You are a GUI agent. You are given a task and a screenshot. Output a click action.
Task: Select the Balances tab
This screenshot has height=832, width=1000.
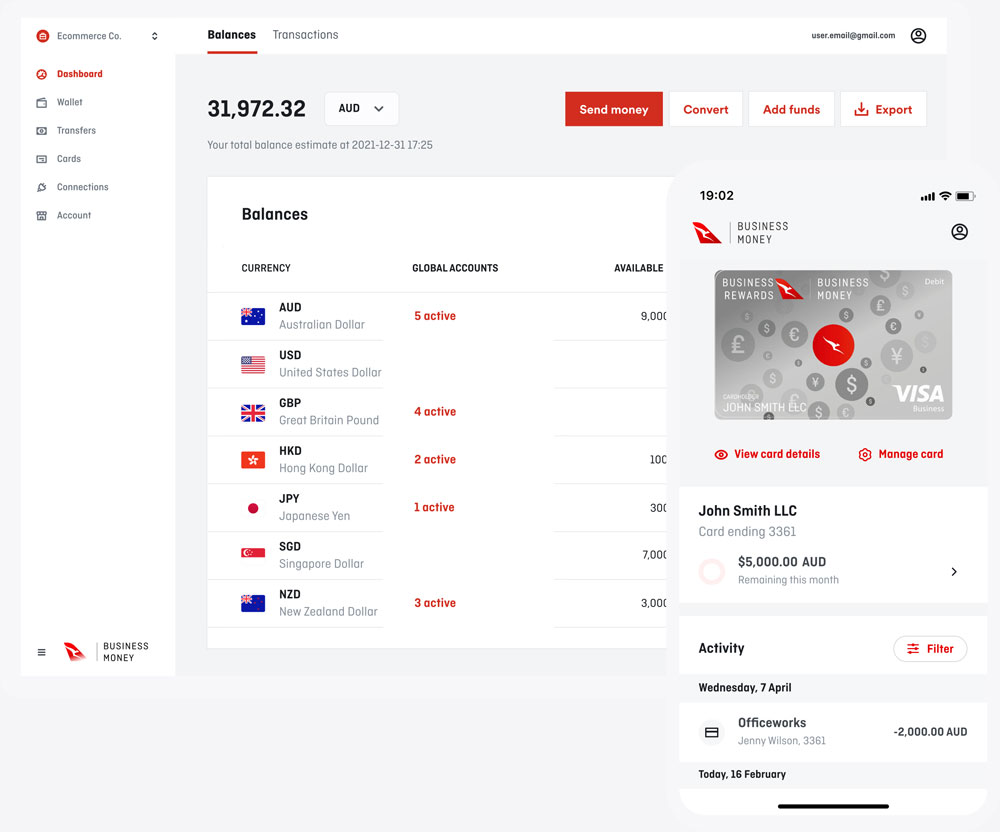[232, 35]
